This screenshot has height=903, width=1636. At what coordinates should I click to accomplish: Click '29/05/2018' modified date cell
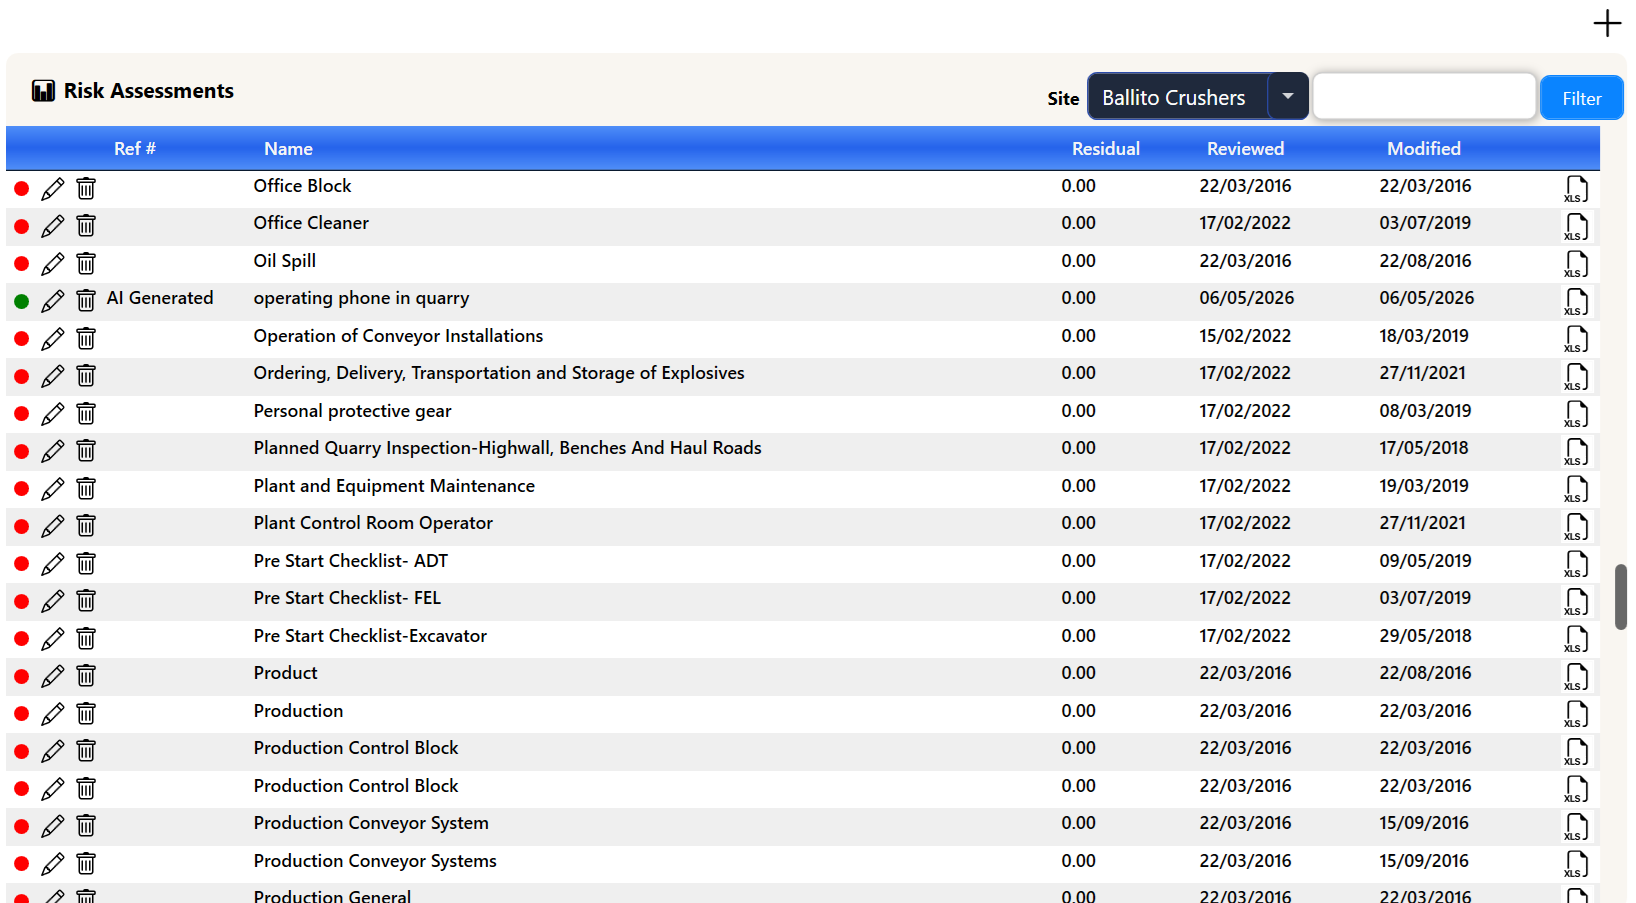click(1425, 636)
